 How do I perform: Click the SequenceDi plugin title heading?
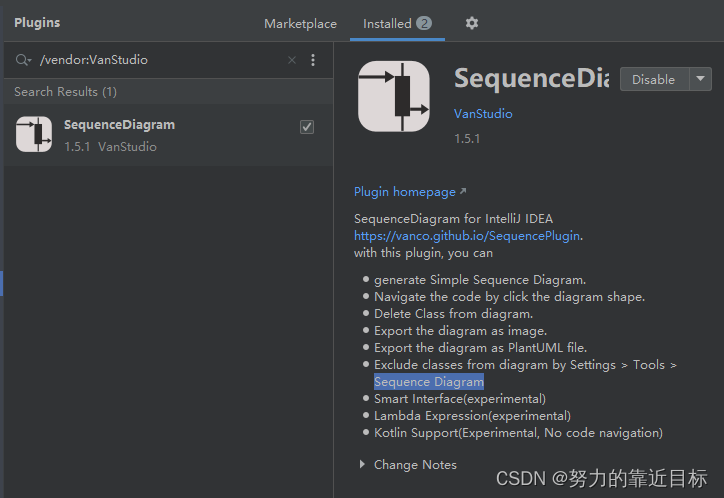531,78
